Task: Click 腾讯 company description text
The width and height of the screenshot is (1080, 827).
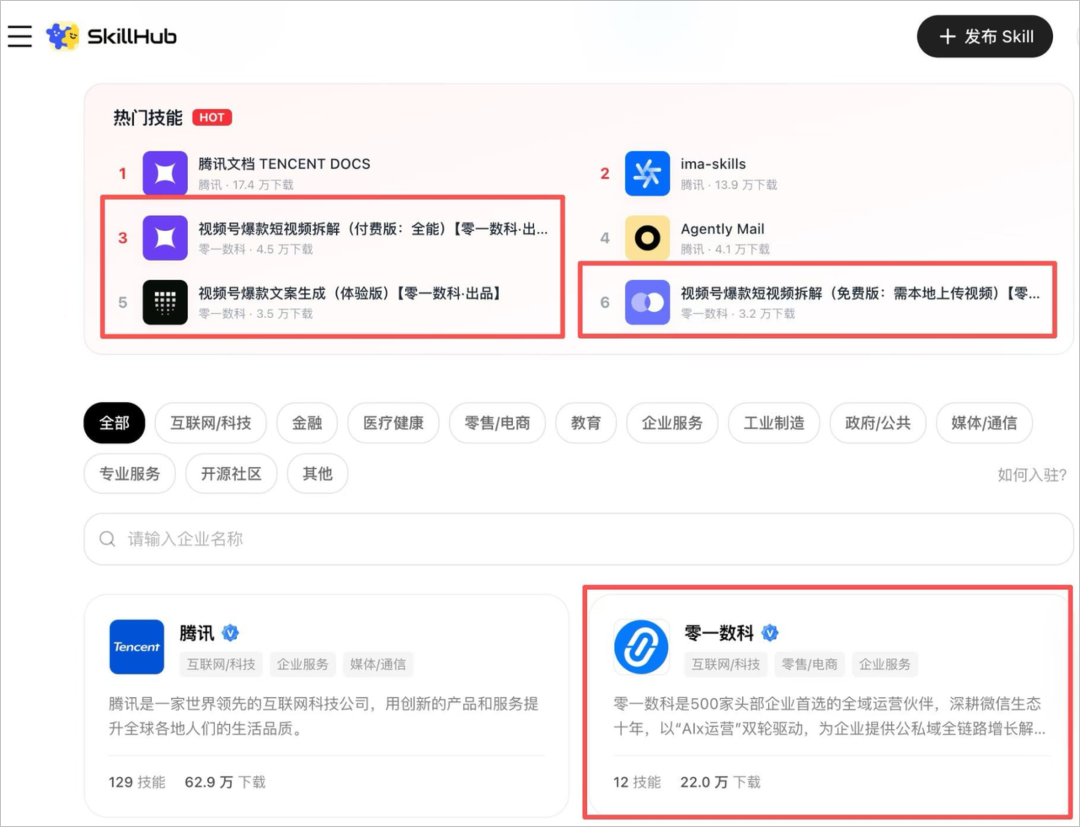Action: (x=324, y=716)
